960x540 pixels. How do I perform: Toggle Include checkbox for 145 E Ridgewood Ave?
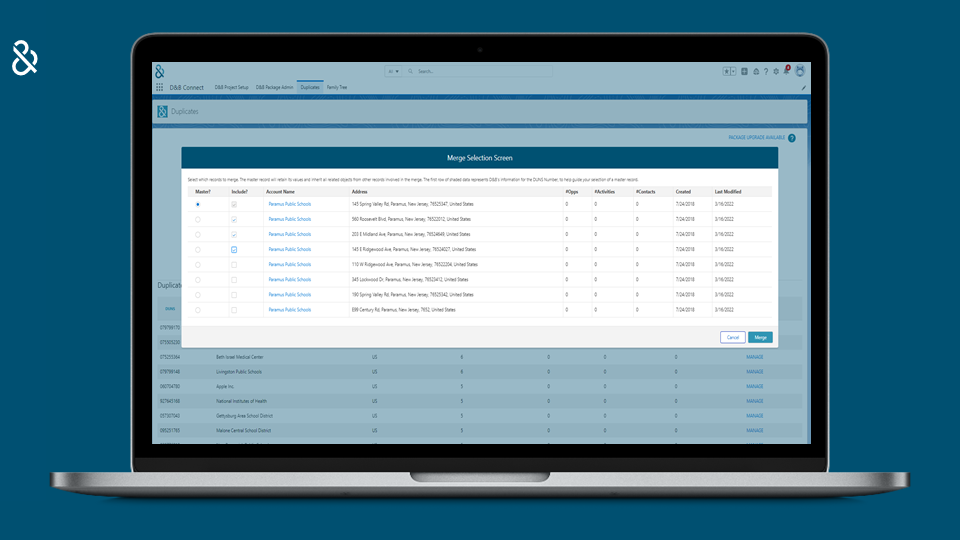(x=234, y=249)
